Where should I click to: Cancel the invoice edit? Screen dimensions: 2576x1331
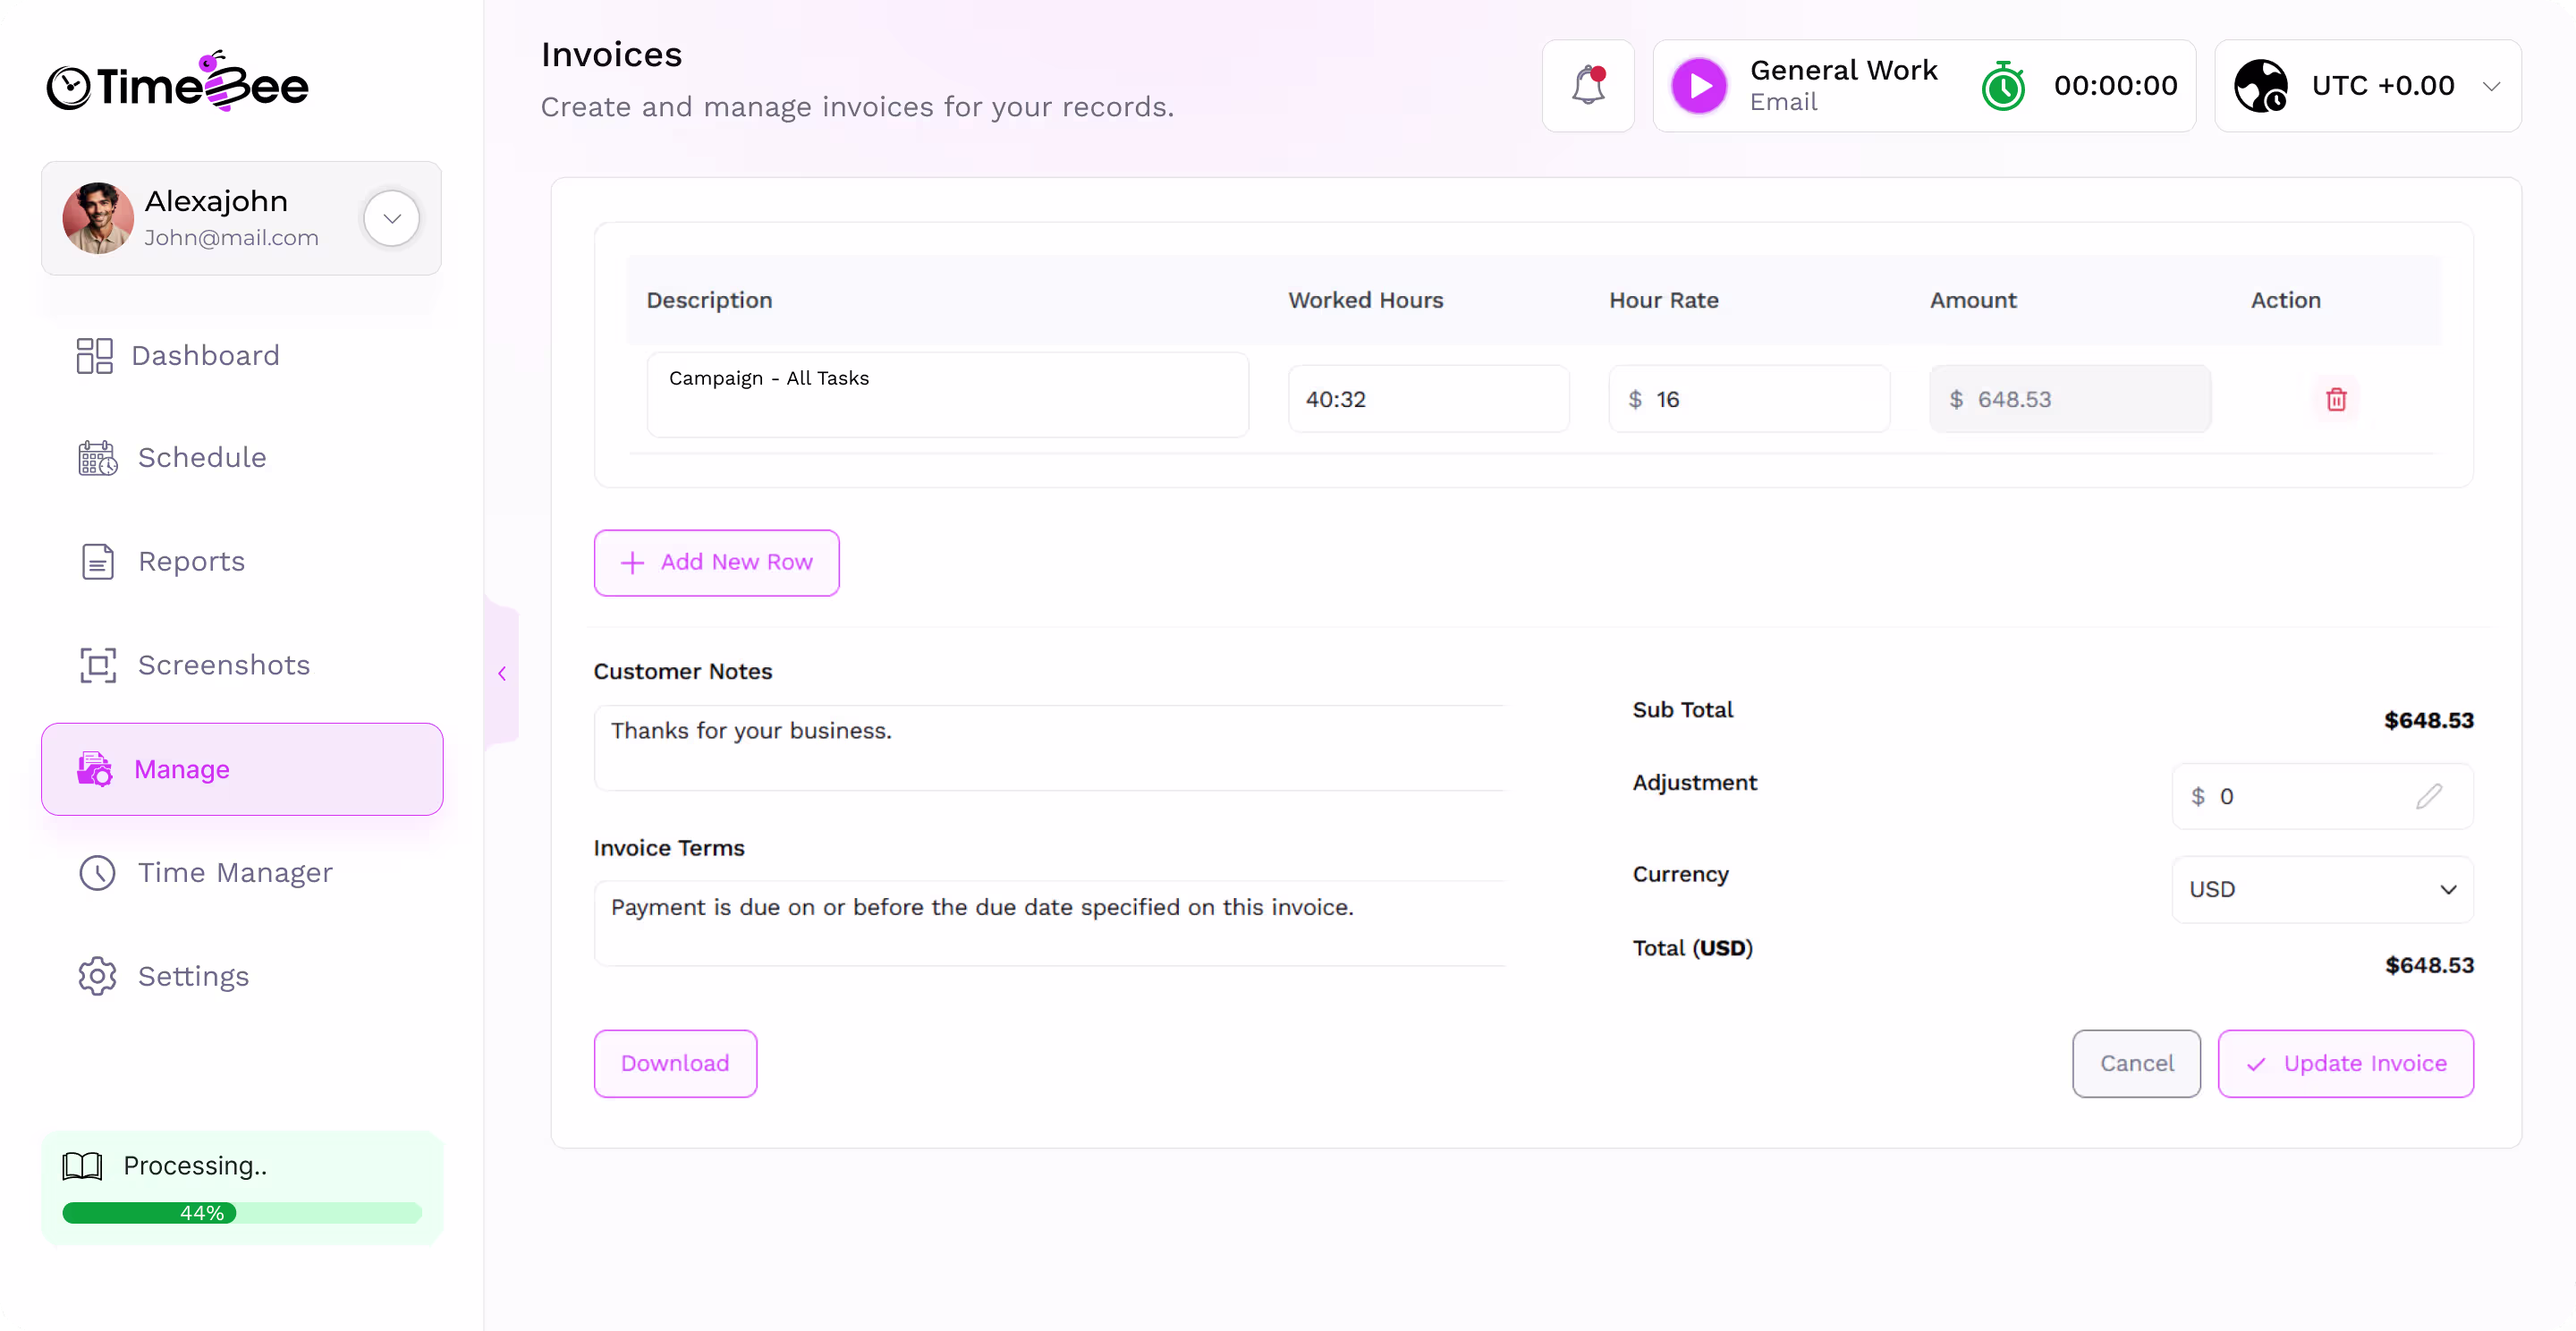2136,1063
